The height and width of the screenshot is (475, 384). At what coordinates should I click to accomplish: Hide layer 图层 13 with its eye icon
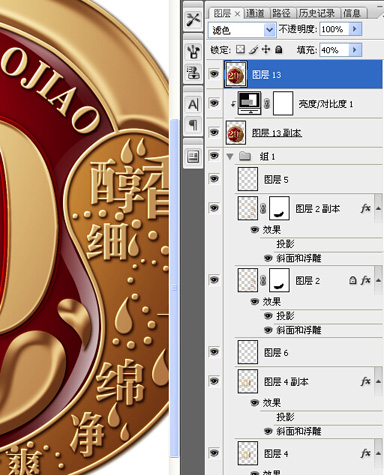coord(214,74)
